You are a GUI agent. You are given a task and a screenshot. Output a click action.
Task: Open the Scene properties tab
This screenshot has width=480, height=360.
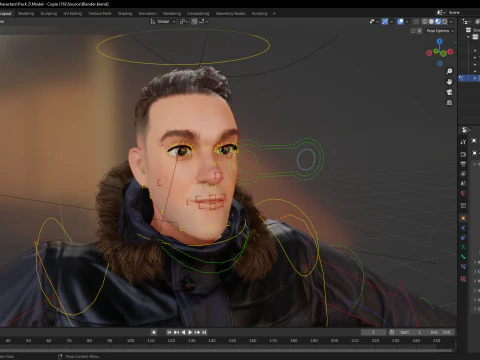[x=463, y=183]
